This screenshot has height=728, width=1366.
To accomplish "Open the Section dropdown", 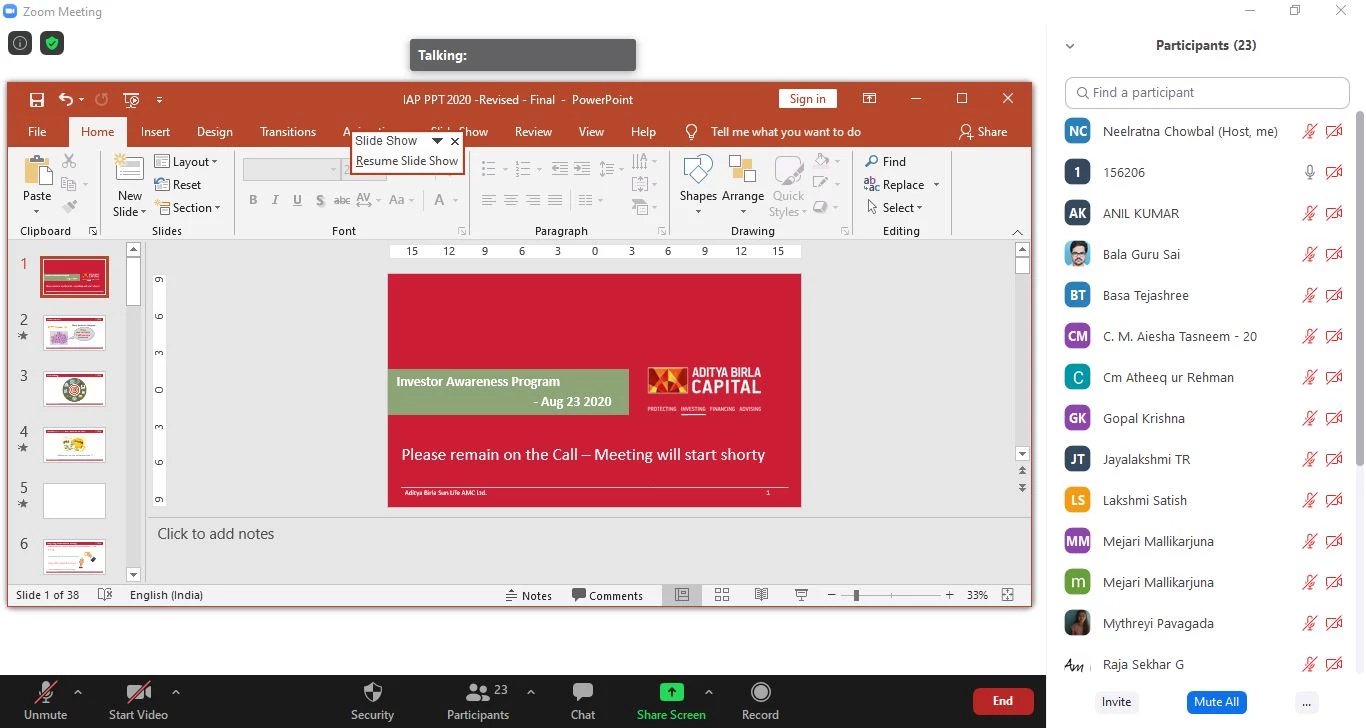I will tap(187, 208).
